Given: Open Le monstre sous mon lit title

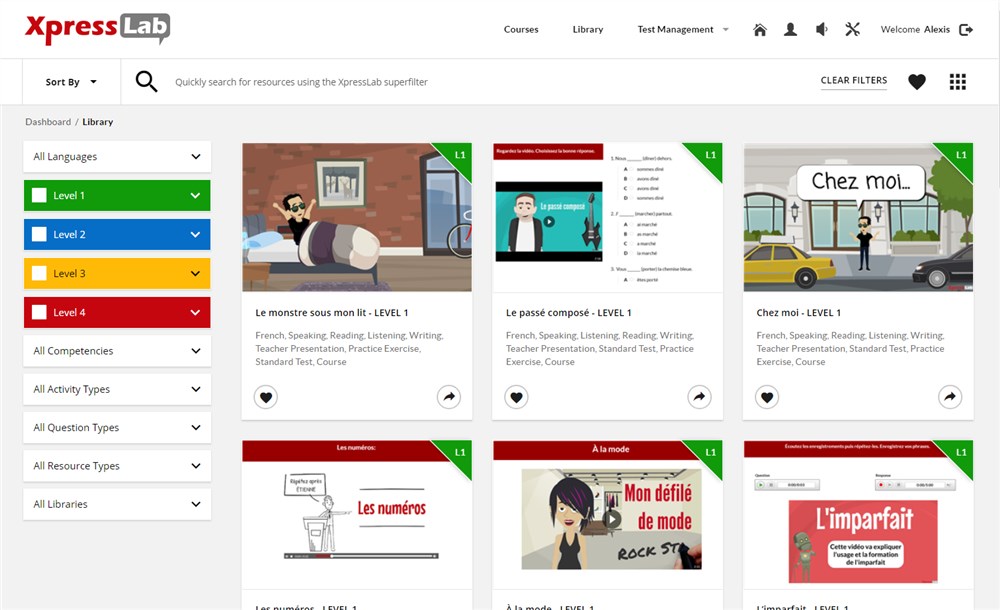Looking at the screenshot, I should pos(332,313).
